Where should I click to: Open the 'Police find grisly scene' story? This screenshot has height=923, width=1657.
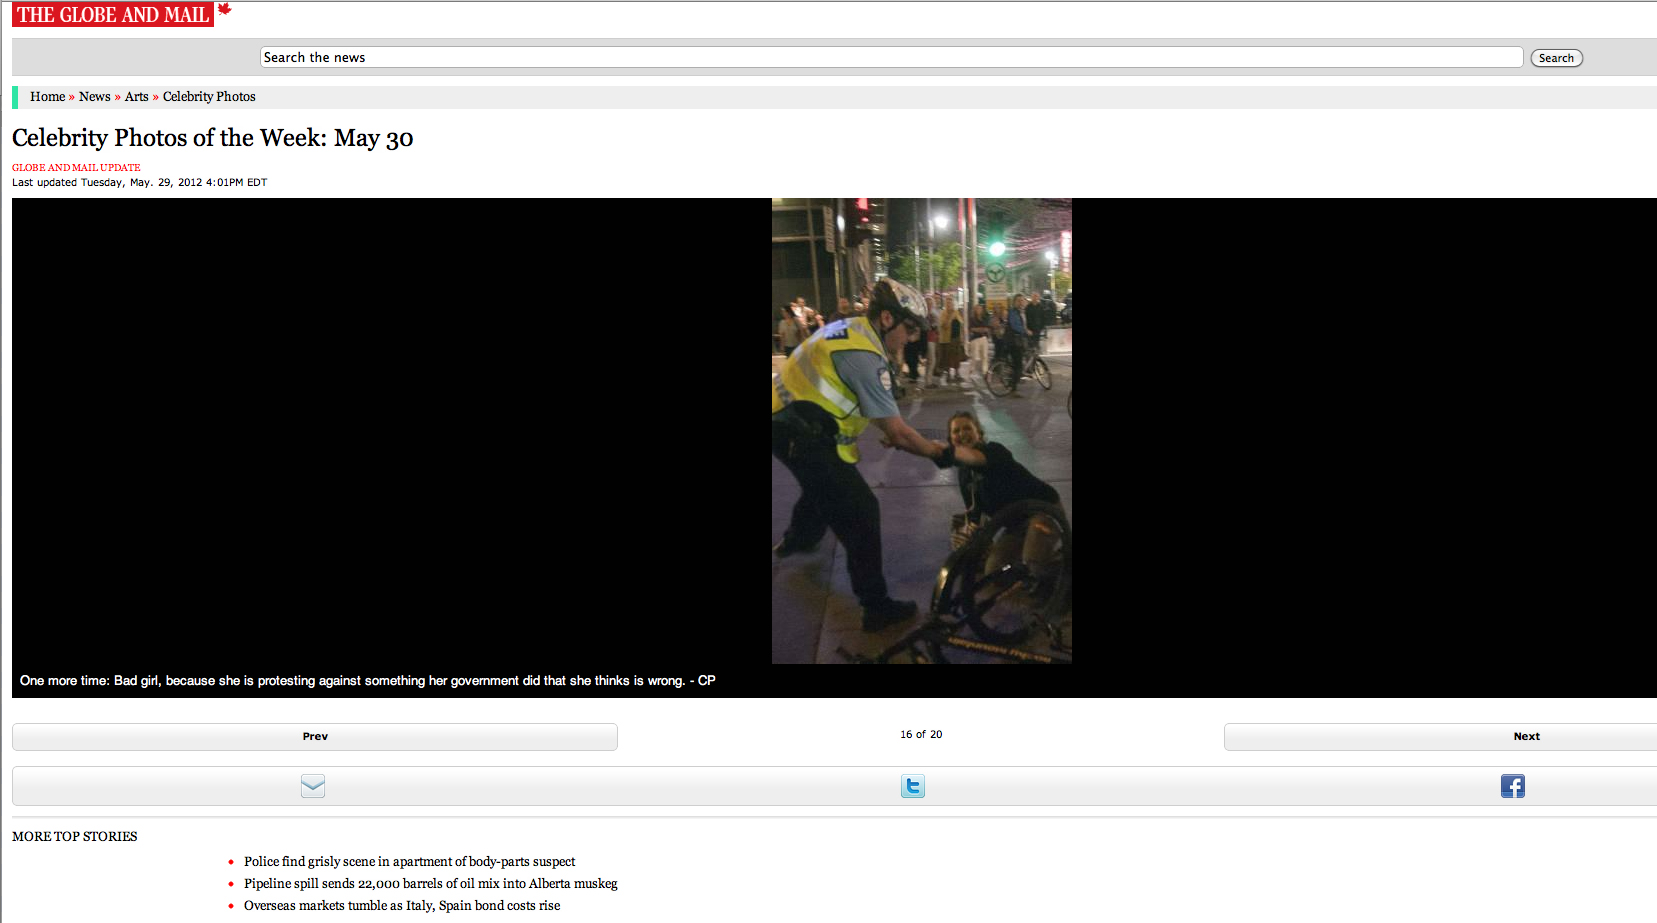pyautogui.click(x=409, y=862)
